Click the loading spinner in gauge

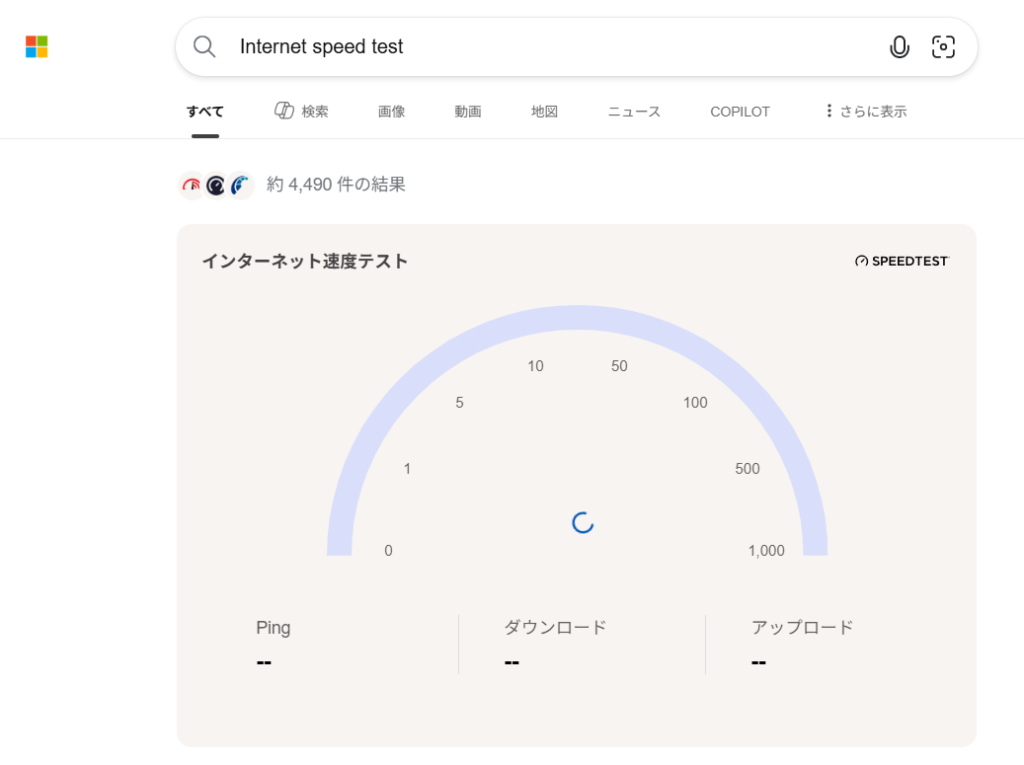(583, 522)
